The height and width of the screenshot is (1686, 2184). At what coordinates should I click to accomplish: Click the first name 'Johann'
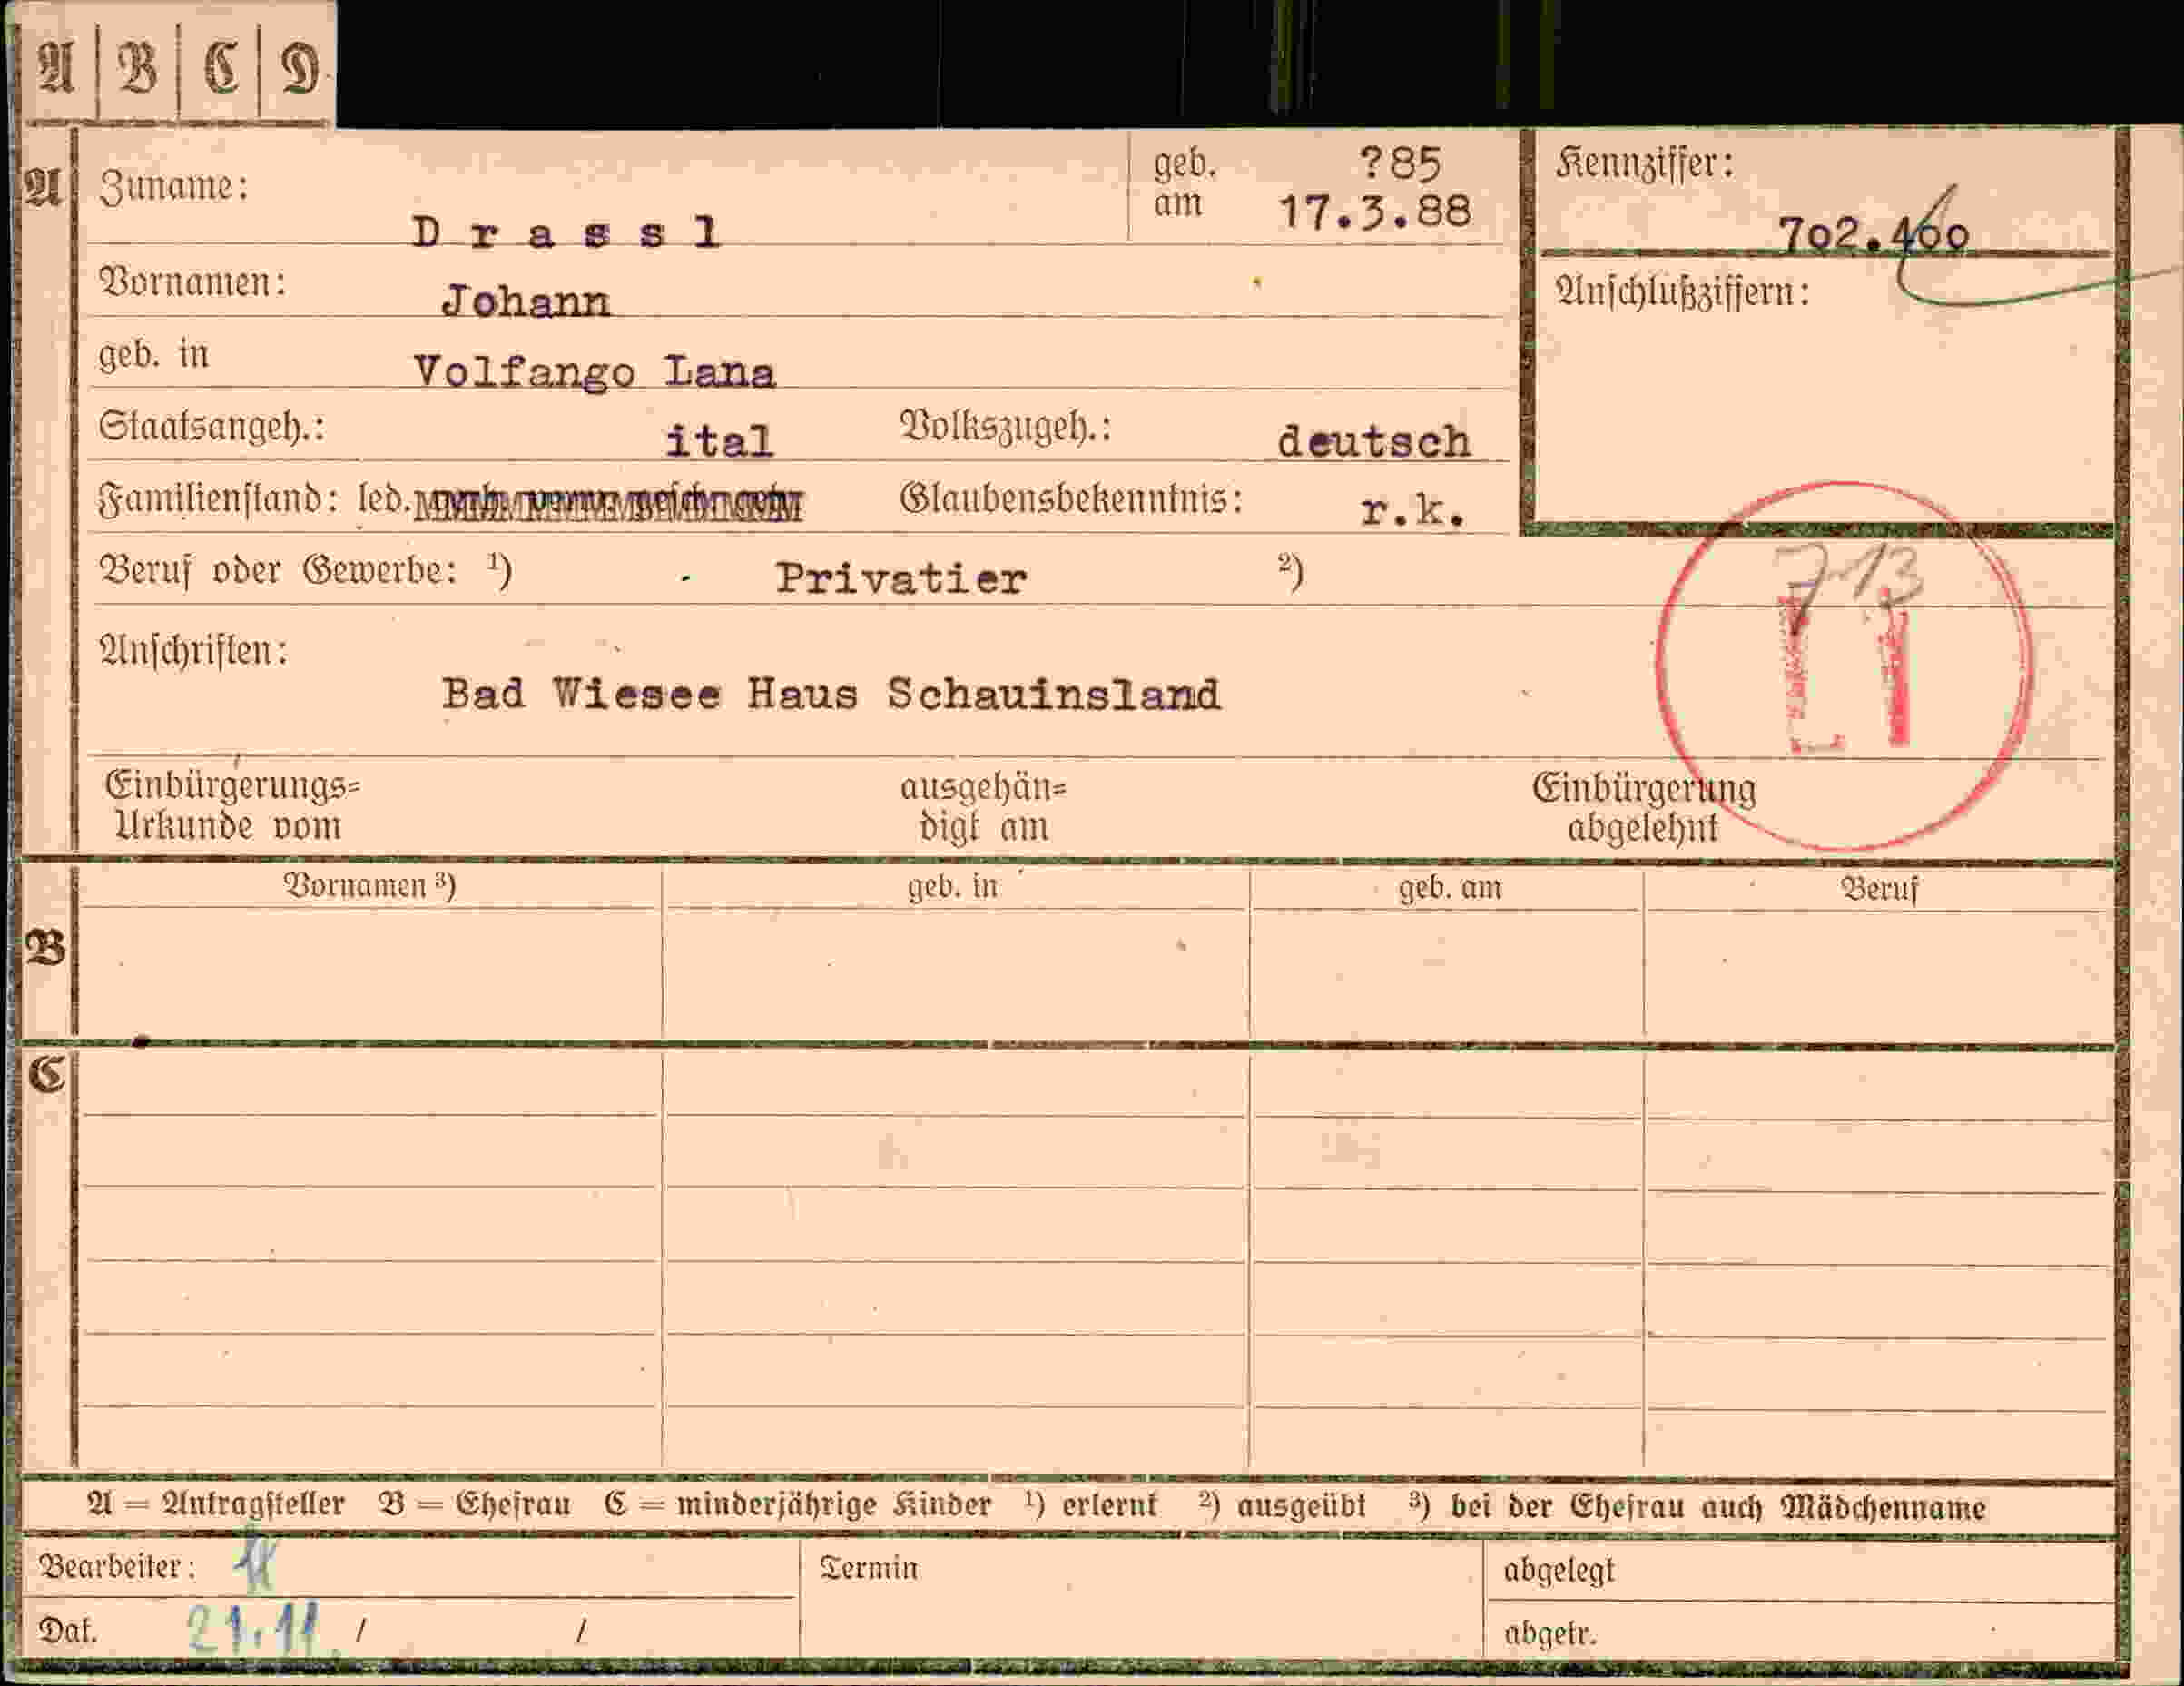pos(526,300)
